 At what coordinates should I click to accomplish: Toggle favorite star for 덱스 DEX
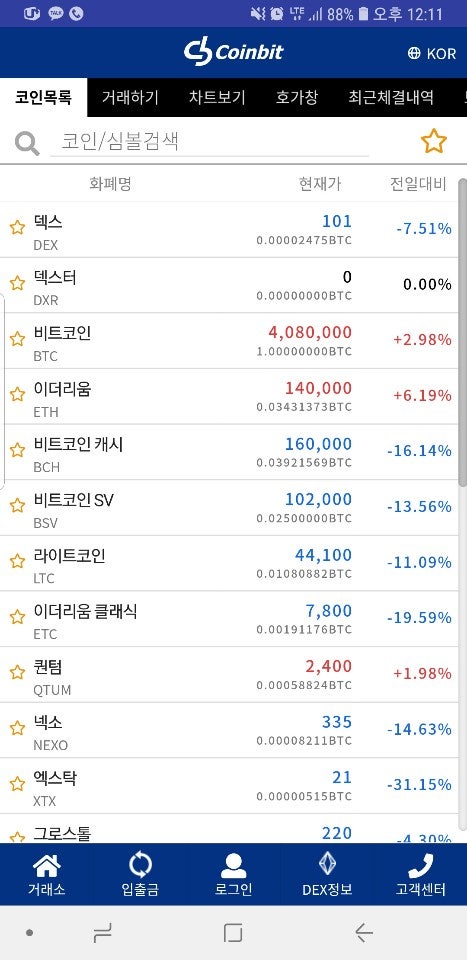coord(17,228)
